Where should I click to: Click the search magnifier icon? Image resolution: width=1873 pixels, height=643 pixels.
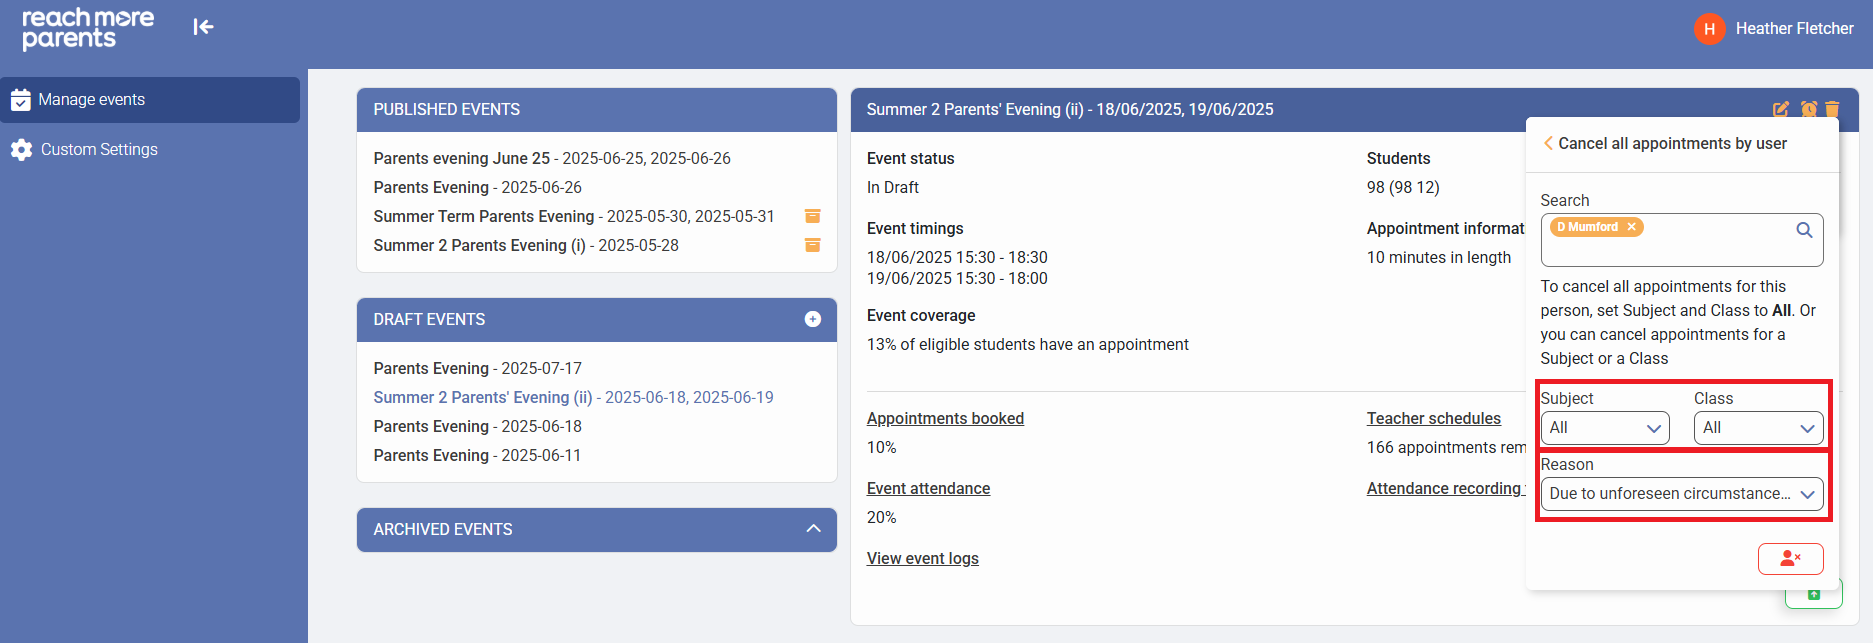coord(1804,230)
